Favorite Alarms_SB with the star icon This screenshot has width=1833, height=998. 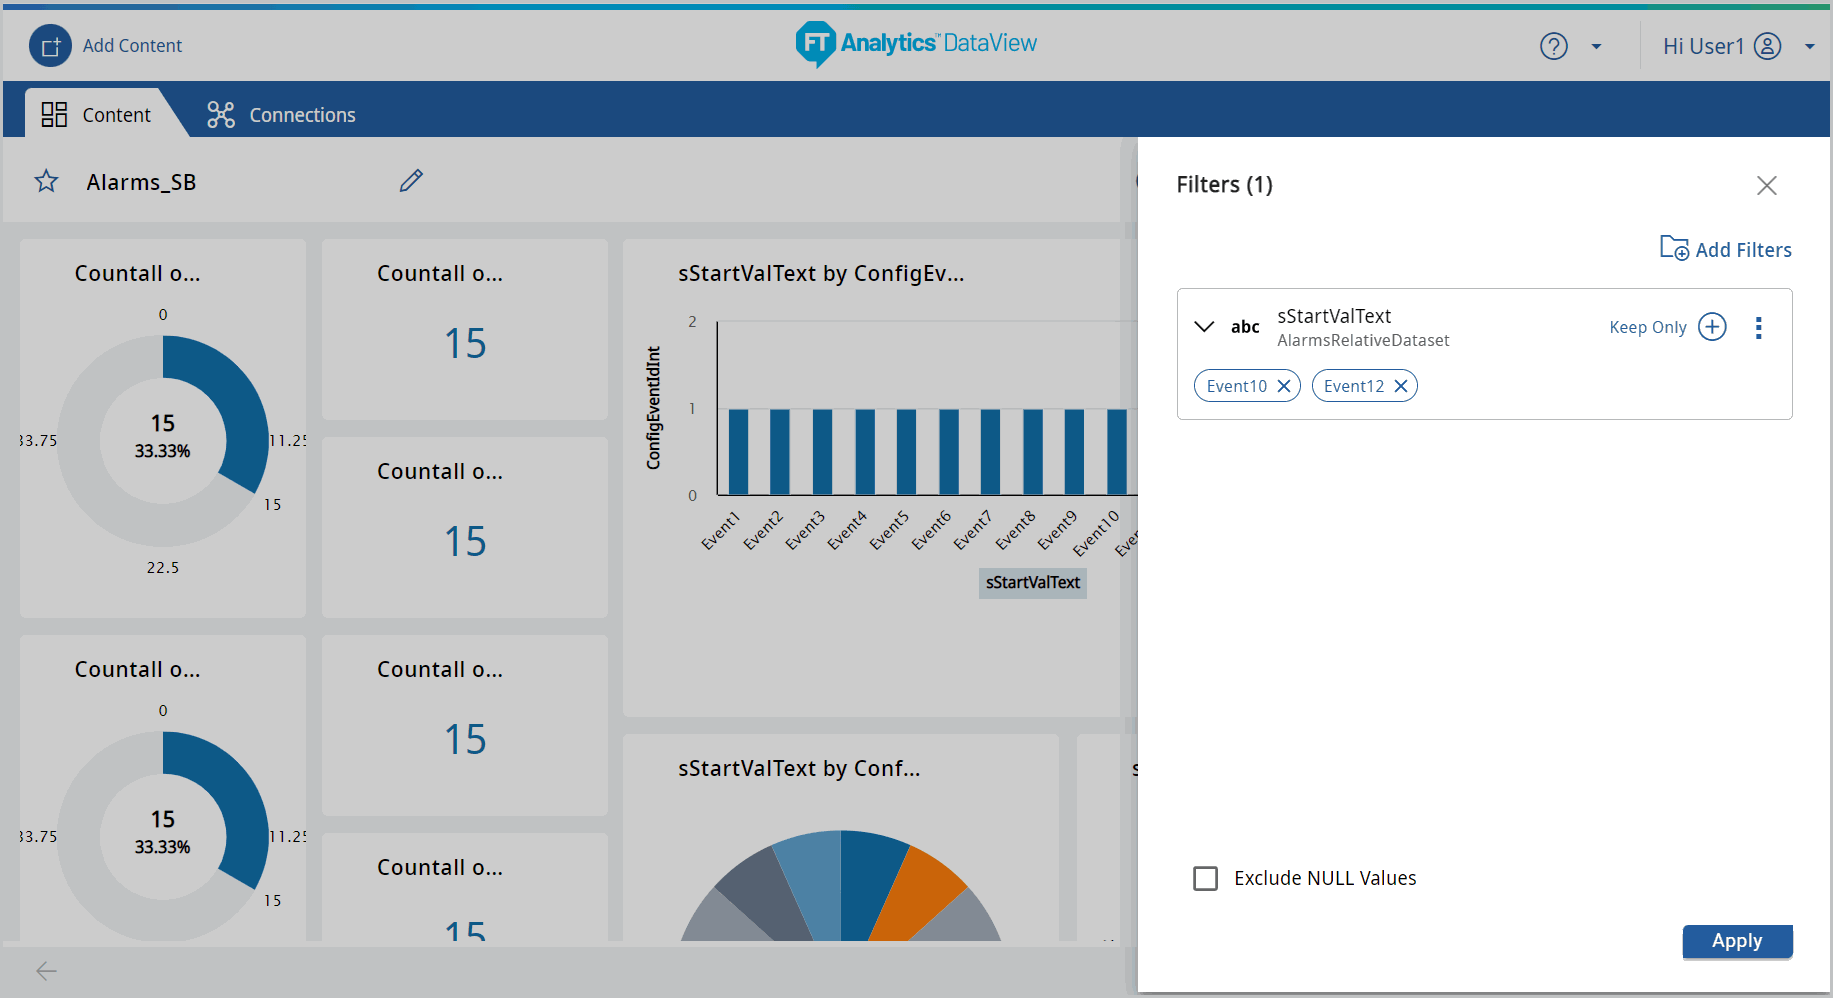[46, 182]
